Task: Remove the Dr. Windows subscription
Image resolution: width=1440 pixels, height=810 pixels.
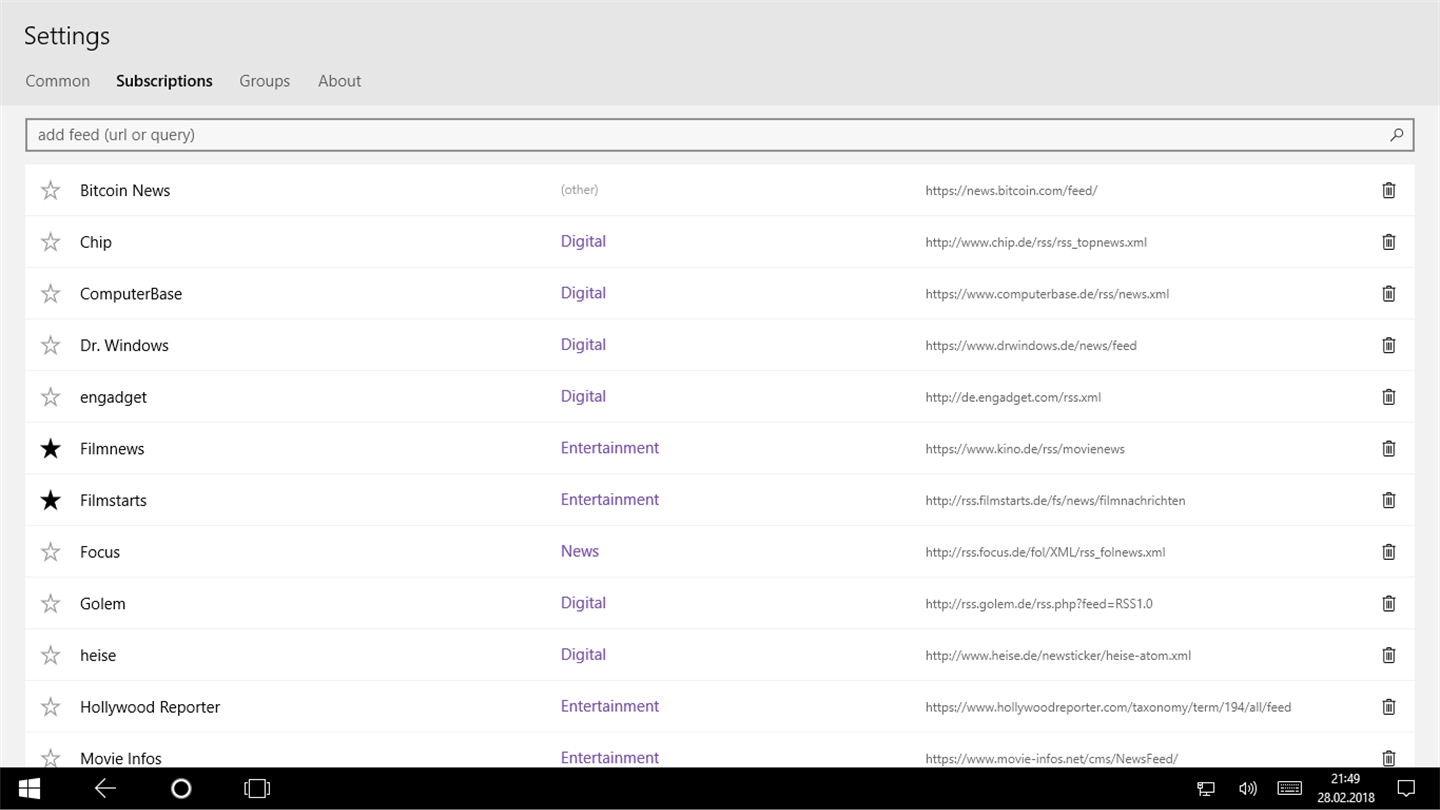Action: (x=1388, y=345)
